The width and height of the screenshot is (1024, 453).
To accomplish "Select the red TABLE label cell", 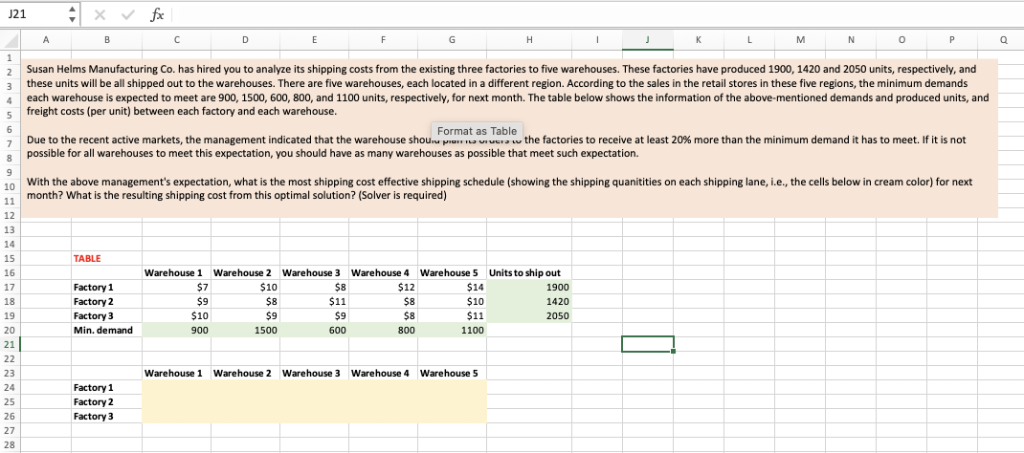I will point(88,258).
